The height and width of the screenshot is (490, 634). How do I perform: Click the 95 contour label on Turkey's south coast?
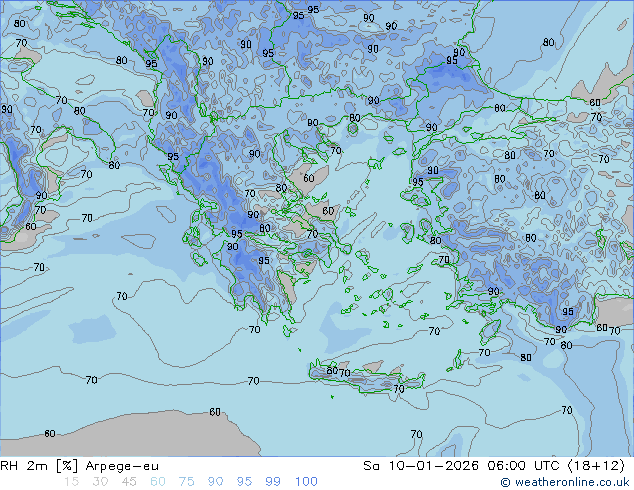click(568, 311)
